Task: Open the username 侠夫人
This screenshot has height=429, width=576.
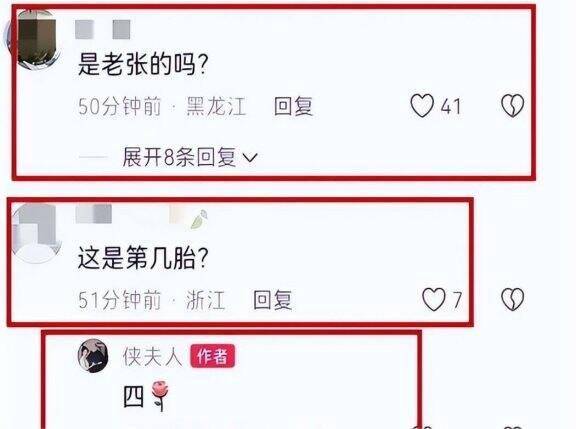Action: pyautogui.click(x=152, y=356)
